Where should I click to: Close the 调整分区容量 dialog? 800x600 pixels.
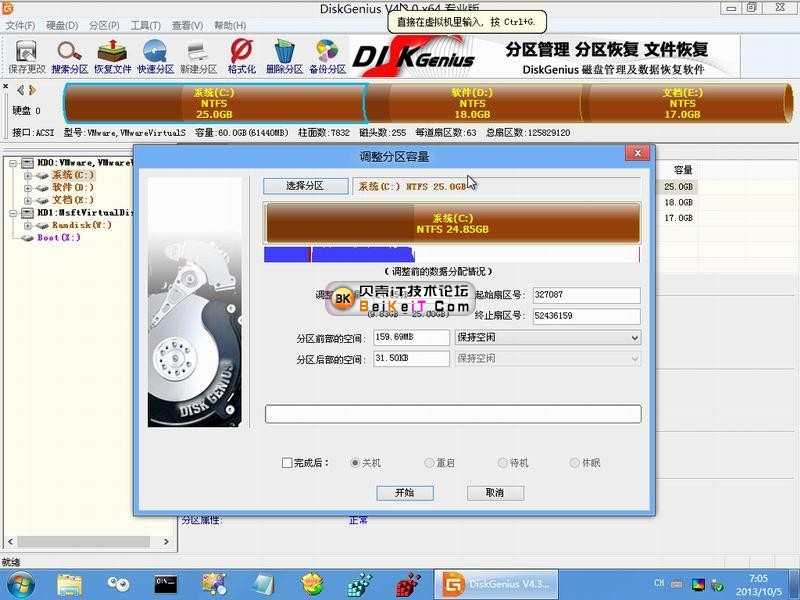[637, 153]
